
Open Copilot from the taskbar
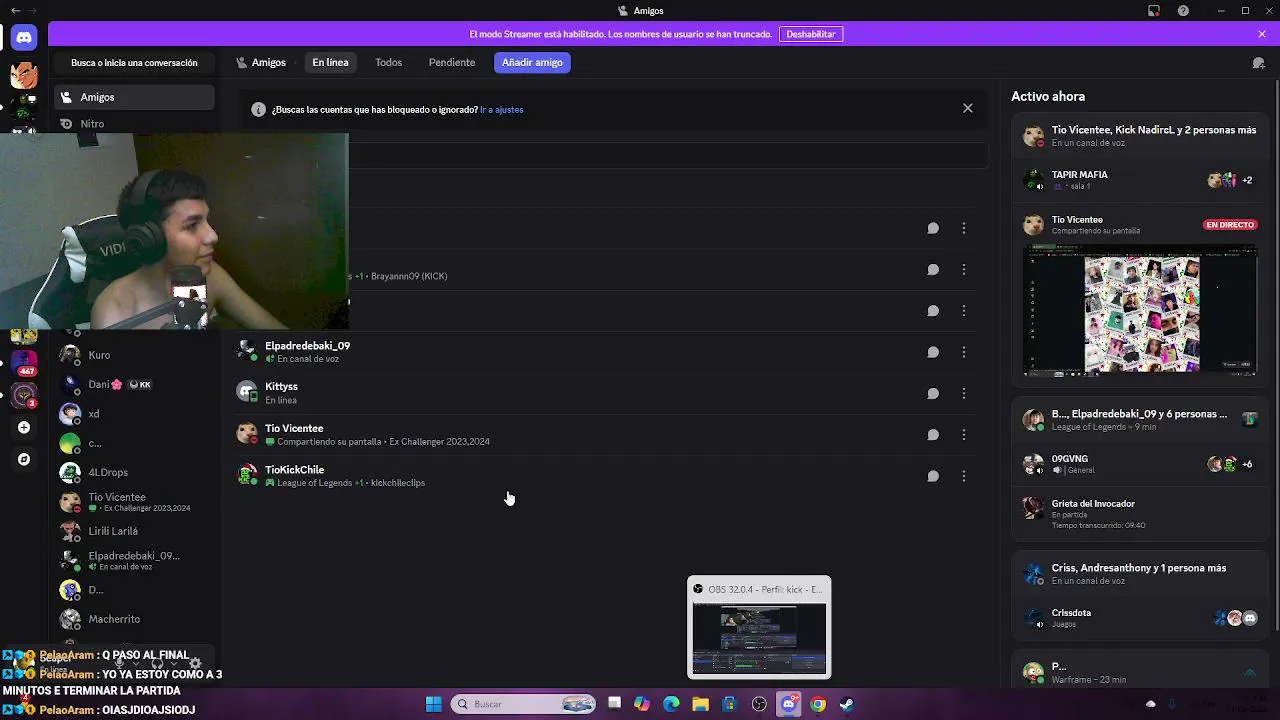642,704
